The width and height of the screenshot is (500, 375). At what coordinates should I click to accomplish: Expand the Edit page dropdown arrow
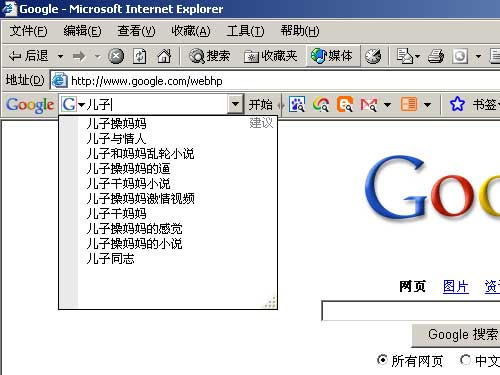pos(478,56)
